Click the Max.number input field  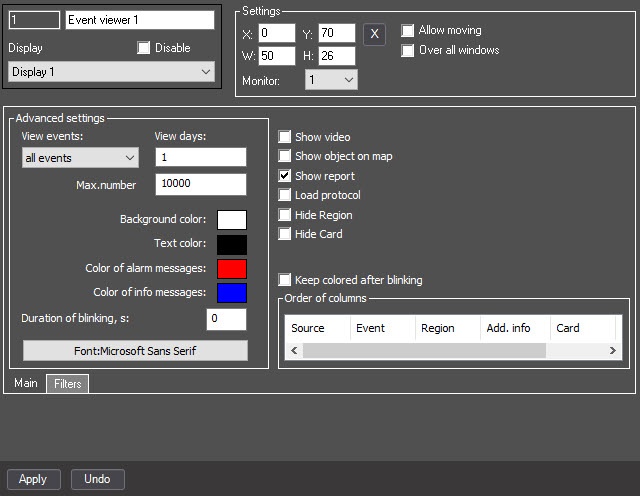click(200, 184)
